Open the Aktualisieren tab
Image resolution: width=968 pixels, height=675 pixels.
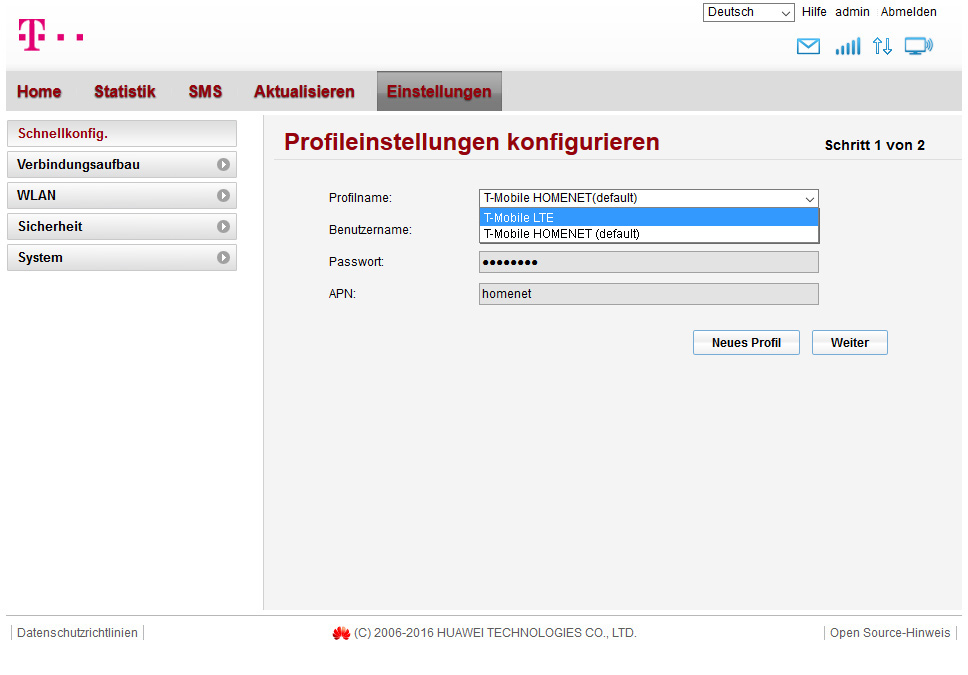(304, 91)
